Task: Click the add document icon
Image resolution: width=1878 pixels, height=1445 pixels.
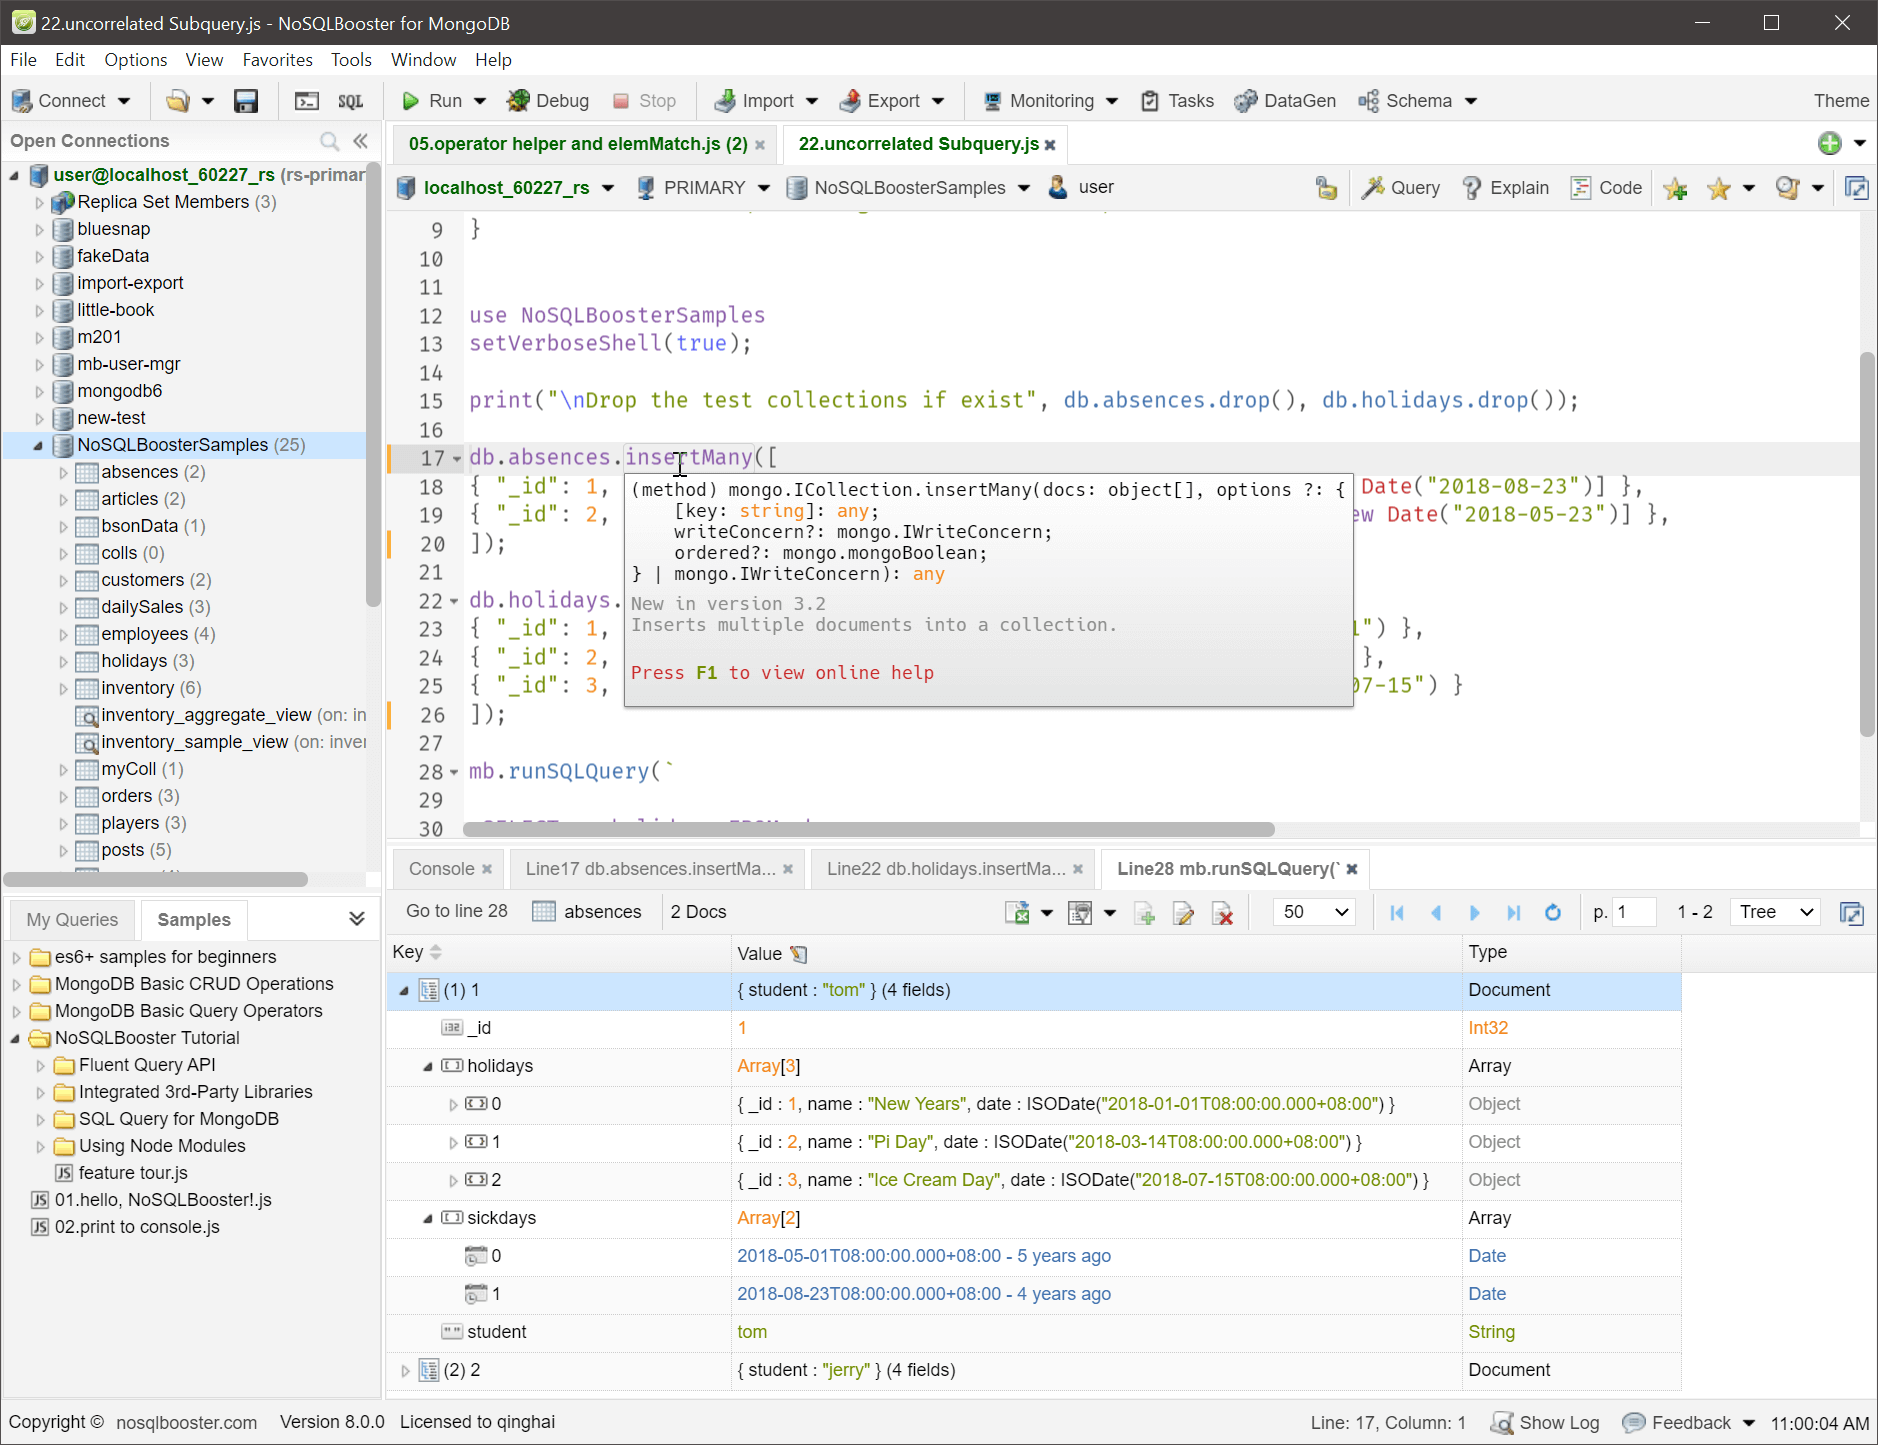Action: (1145, 912)
